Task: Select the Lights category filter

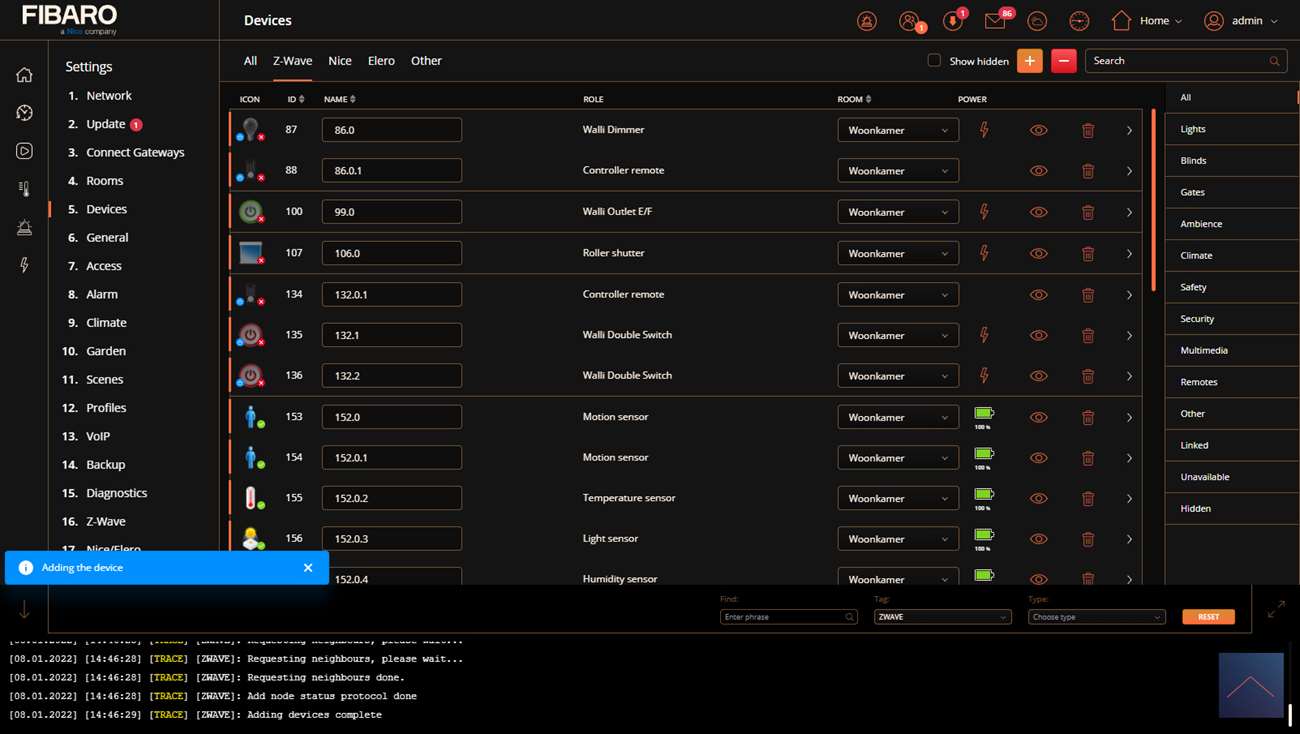Action: click(x=1192, y=129)
